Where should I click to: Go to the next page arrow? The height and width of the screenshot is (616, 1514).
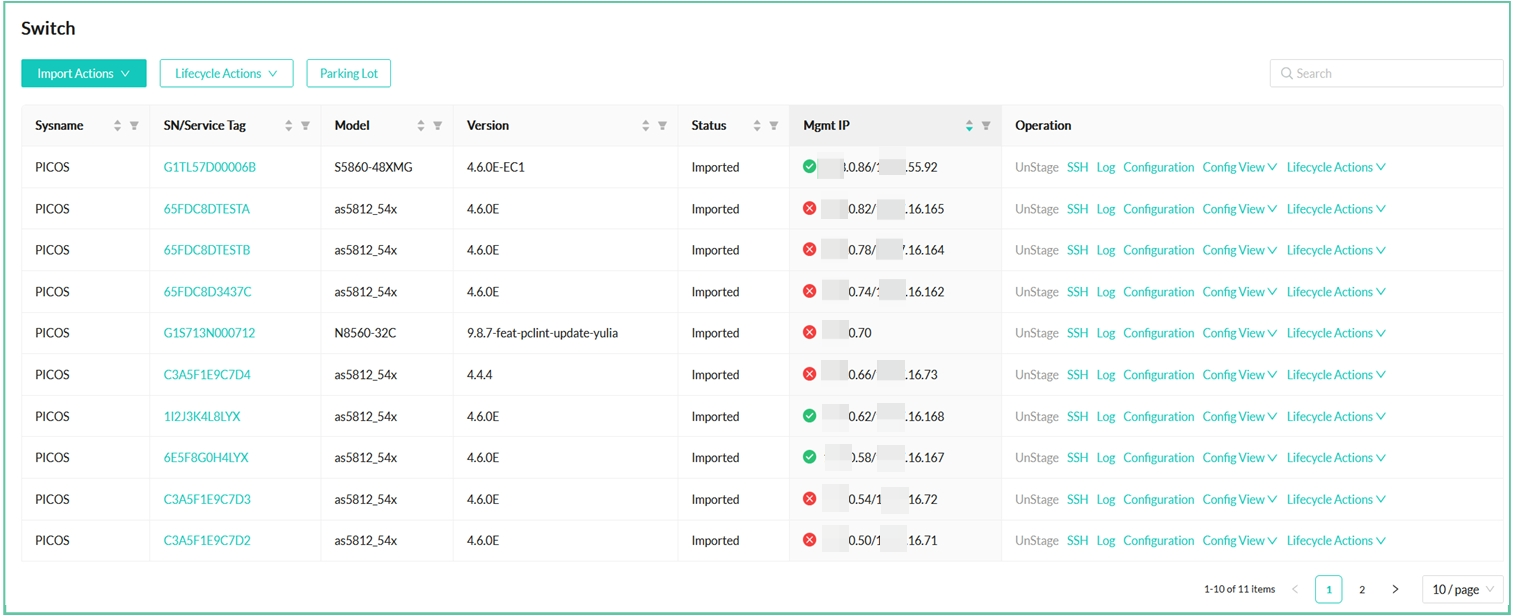1396,590
